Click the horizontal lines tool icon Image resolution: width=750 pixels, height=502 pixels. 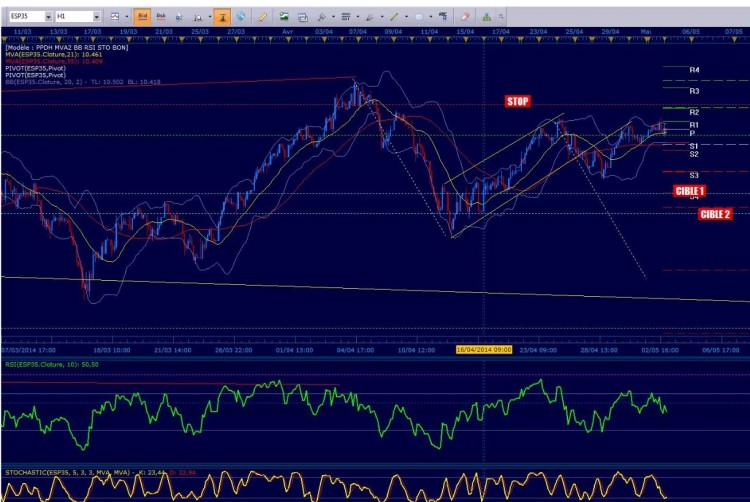[346, 17]
